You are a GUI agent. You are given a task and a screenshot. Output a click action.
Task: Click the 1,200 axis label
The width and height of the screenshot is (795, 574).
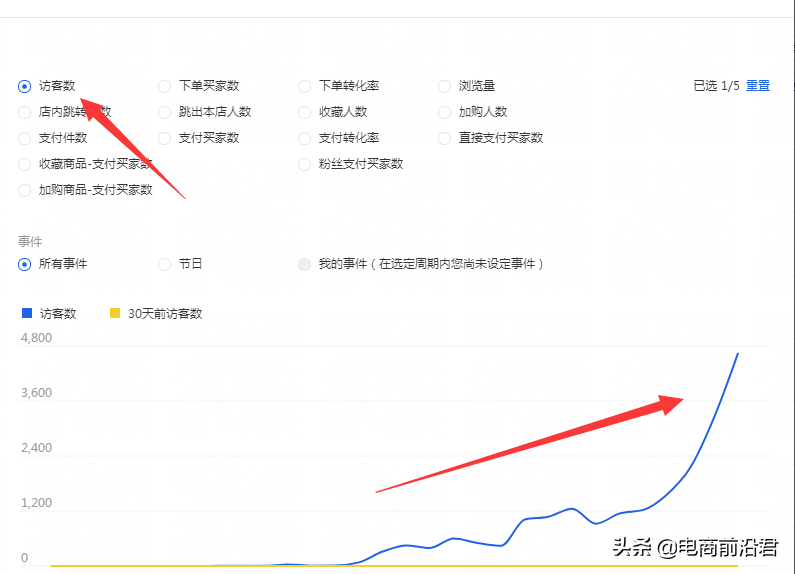[37, 503]
